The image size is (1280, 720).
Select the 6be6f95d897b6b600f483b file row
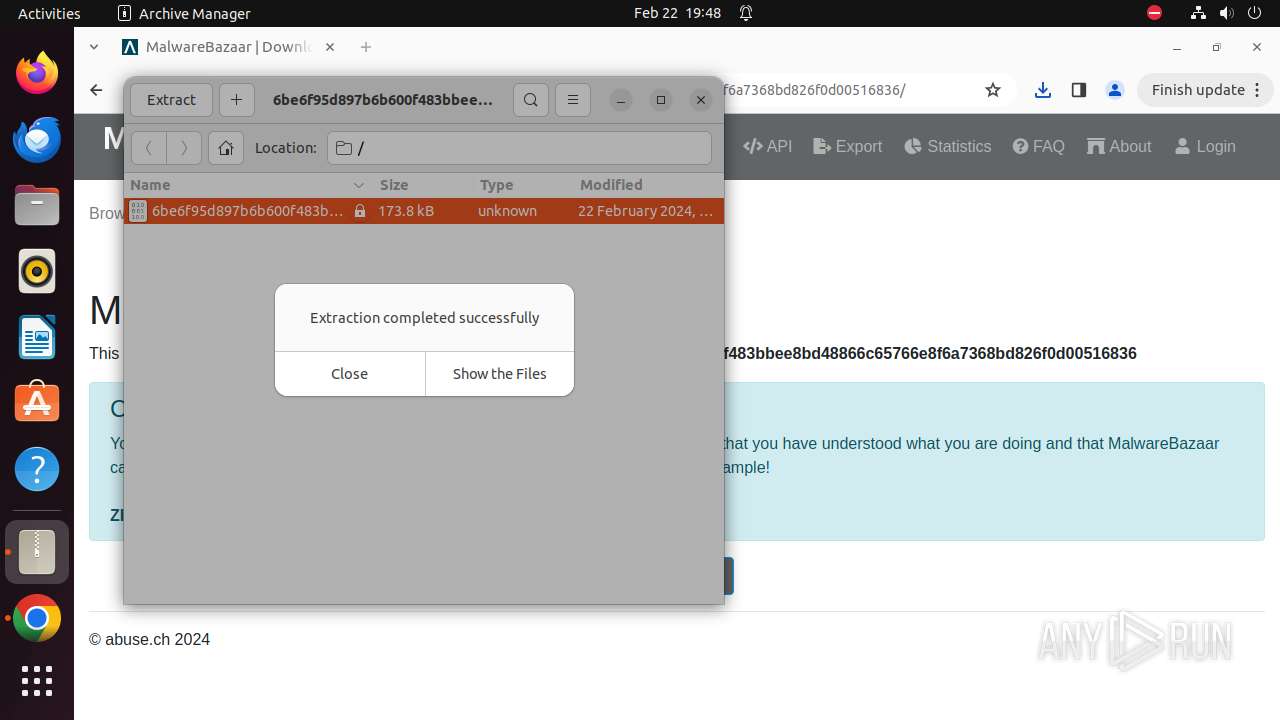(424, 211)
